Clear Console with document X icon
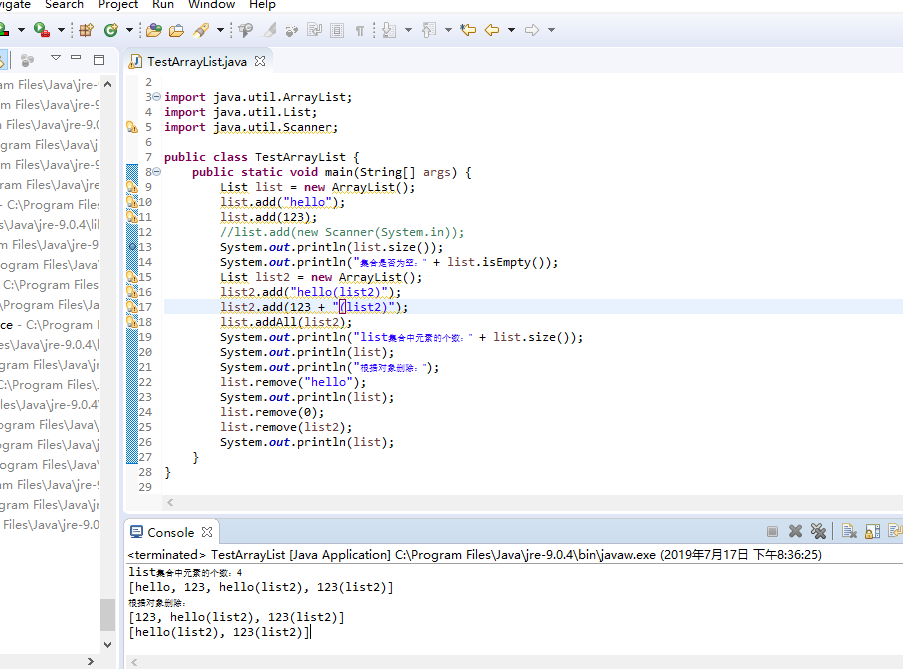903x669 pixels. [849, 531]
